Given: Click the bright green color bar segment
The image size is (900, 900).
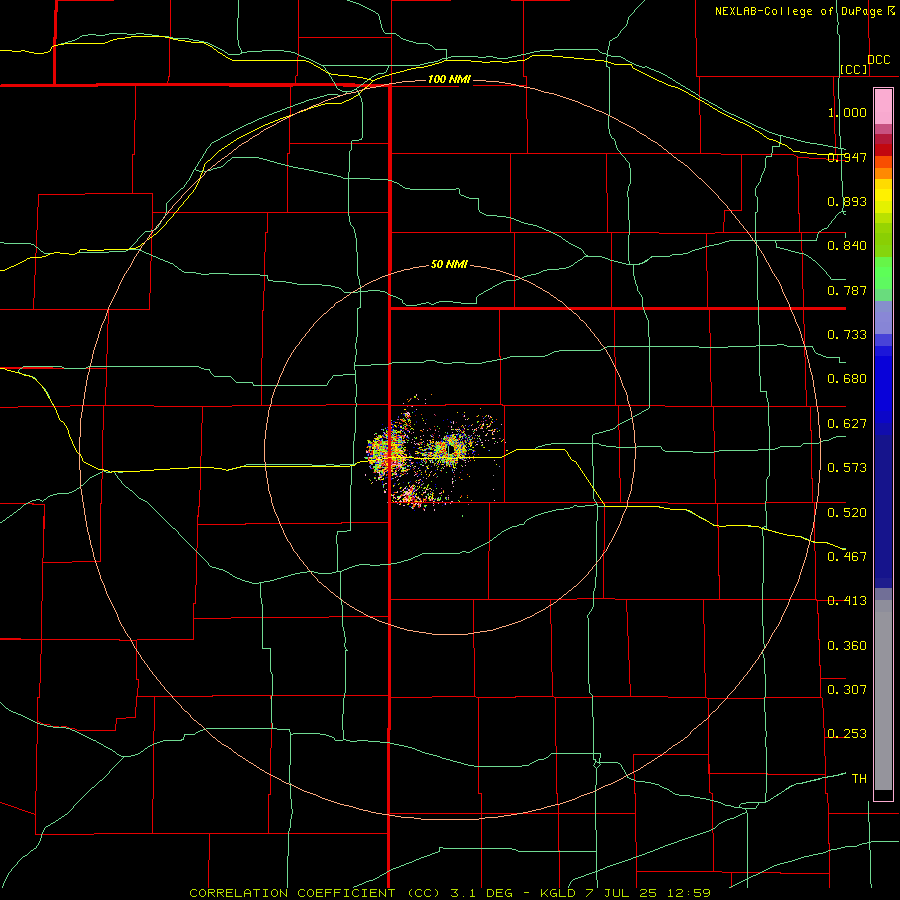Looking at the screenshot, I should point(883,273).
